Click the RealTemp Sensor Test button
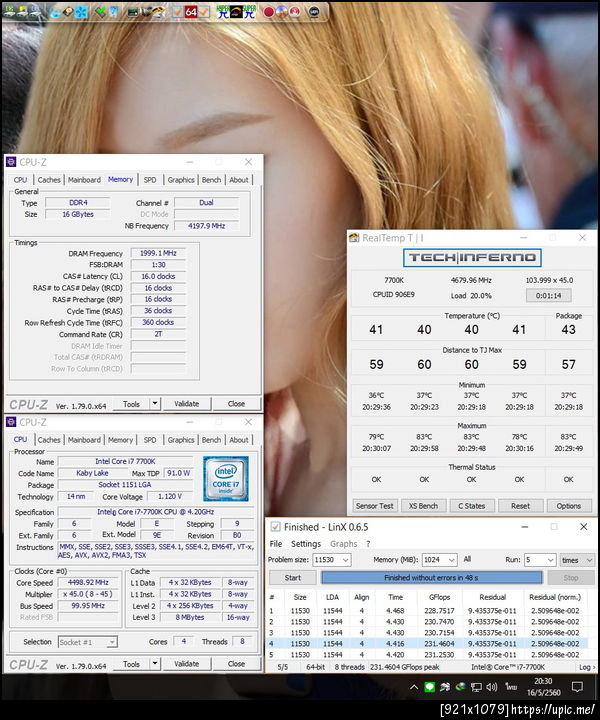Screen dimensions: 600x720 click(x=375, y=506)
